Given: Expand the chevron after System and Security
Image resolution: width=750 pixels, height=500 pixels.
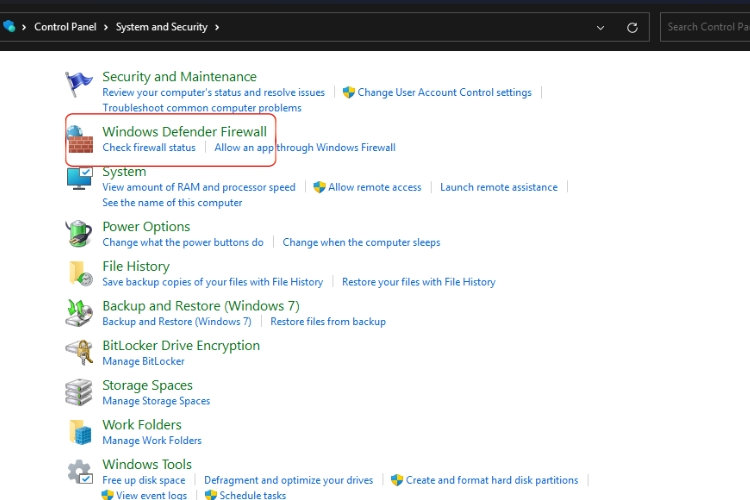Looking at the screenshot, I should (217, 27).
